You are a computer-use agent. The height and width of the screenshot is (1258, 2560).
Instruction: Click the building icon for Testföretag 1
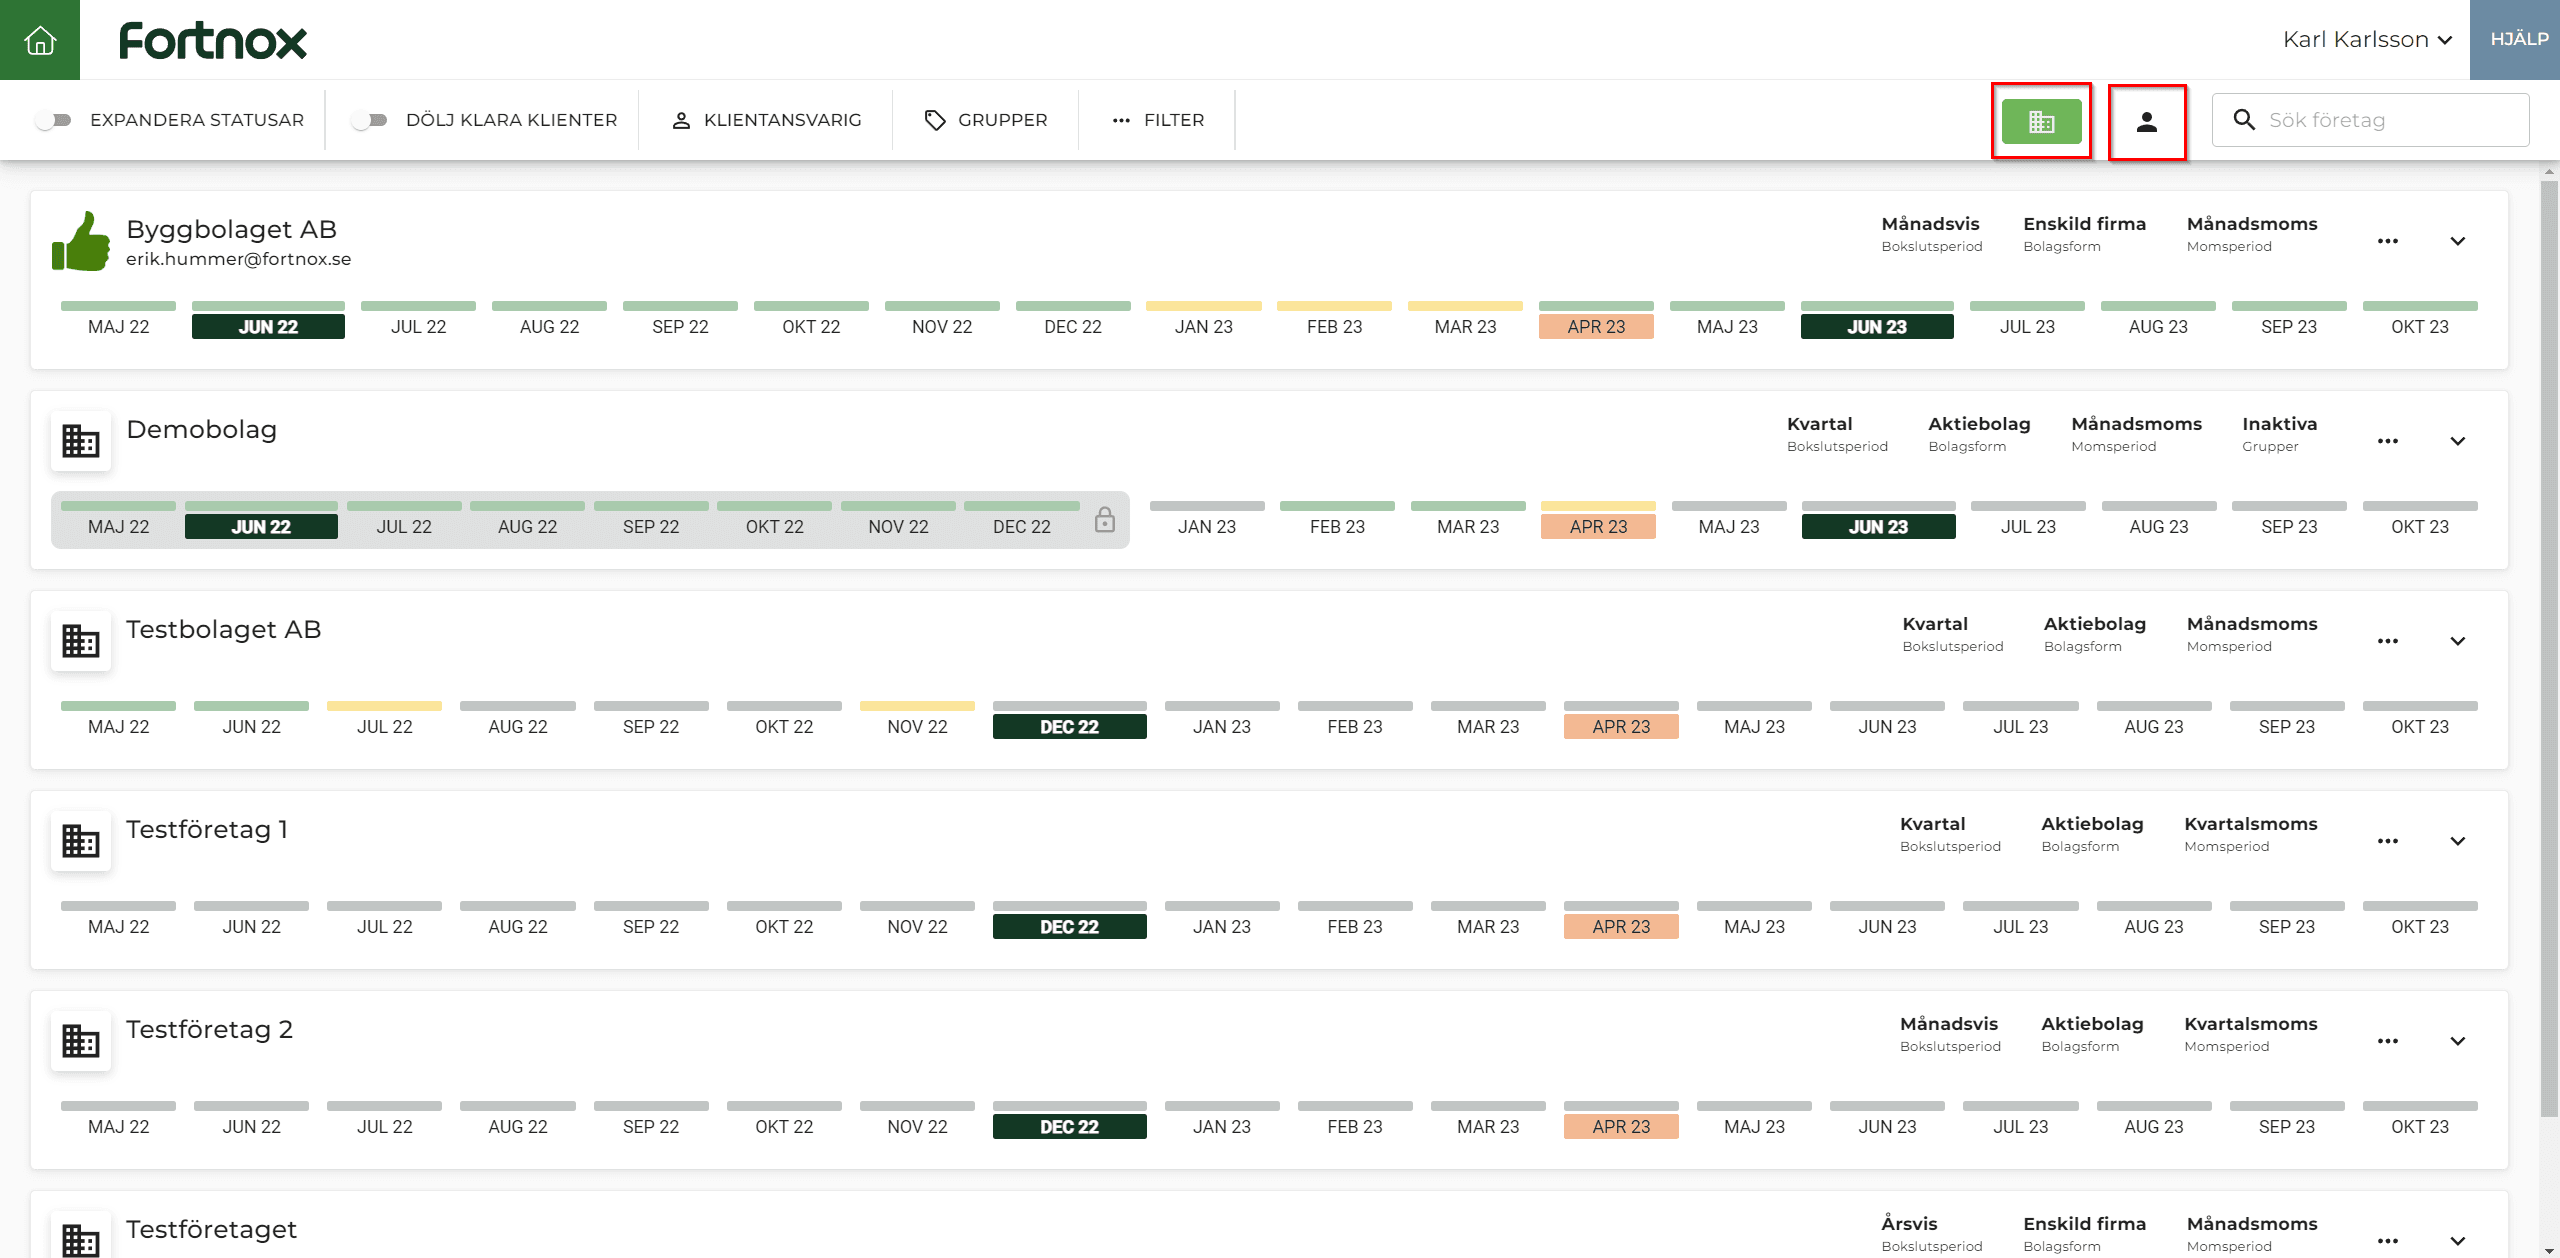[x=81, y=841]
